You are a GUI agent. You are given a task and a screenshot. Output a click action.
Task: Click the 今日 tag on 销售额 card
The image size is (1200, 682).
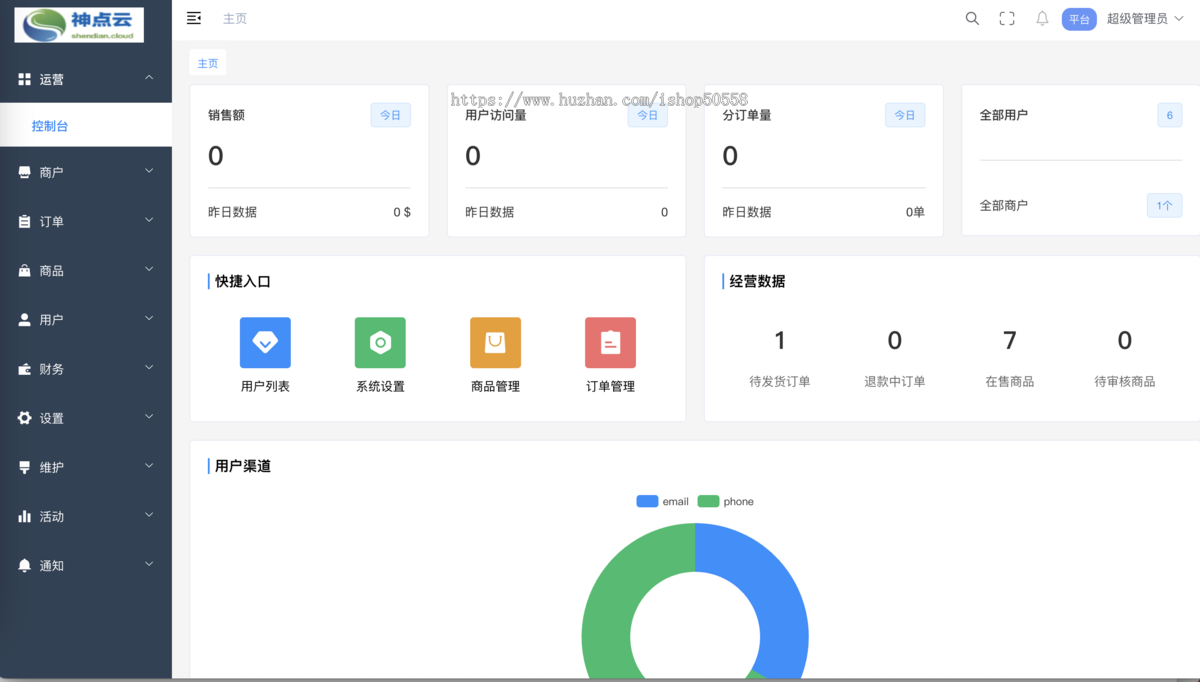[390, 115]
